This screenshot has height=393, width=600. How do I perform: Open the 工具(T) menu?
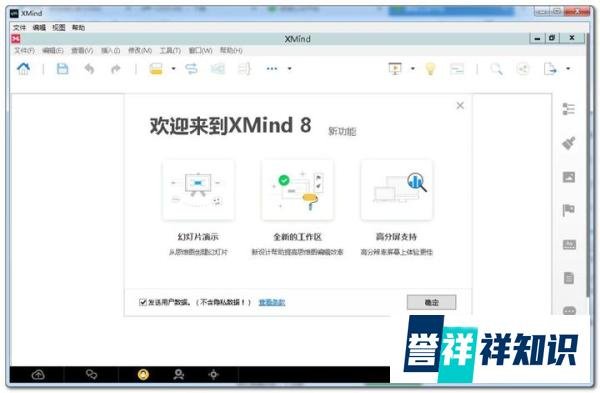coord(170,51)
